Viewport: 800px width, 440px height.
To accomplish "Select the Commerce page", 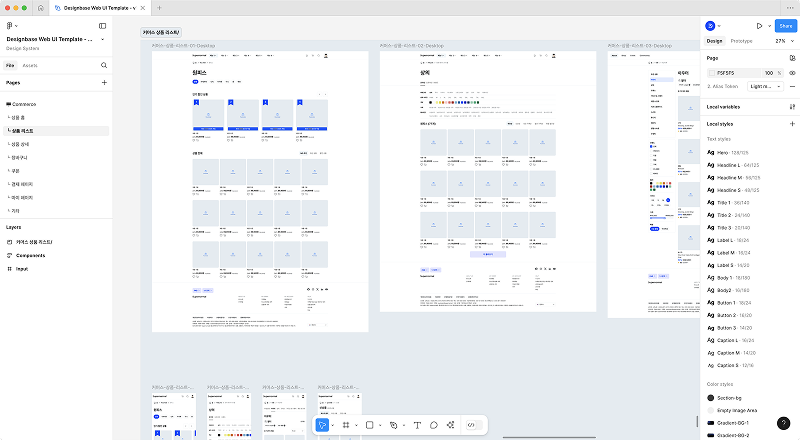I will (56, 104).
